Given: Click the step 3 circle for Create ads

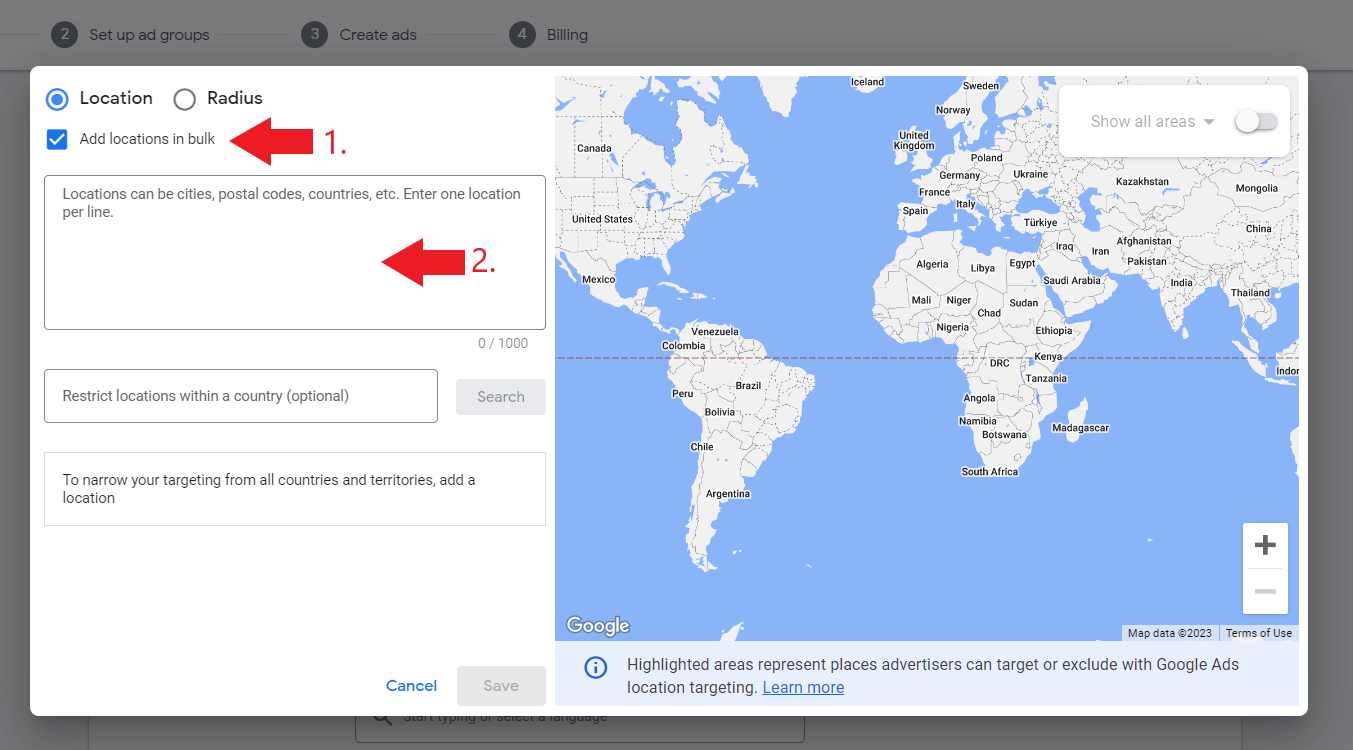Looking at the screenshot, I should click(x=314, y=34).
